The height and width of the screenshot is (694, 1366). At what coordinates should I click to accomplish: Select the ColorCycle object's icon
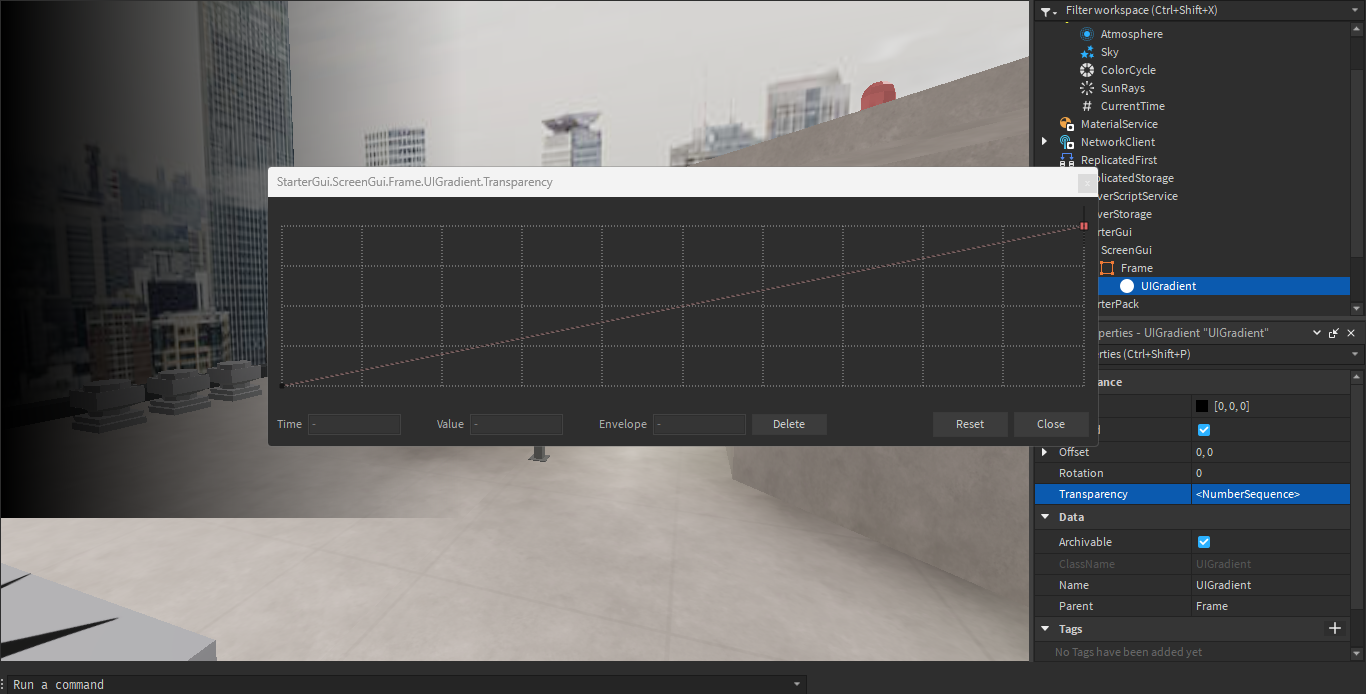pyautogui.click(x=1086, y=69)
